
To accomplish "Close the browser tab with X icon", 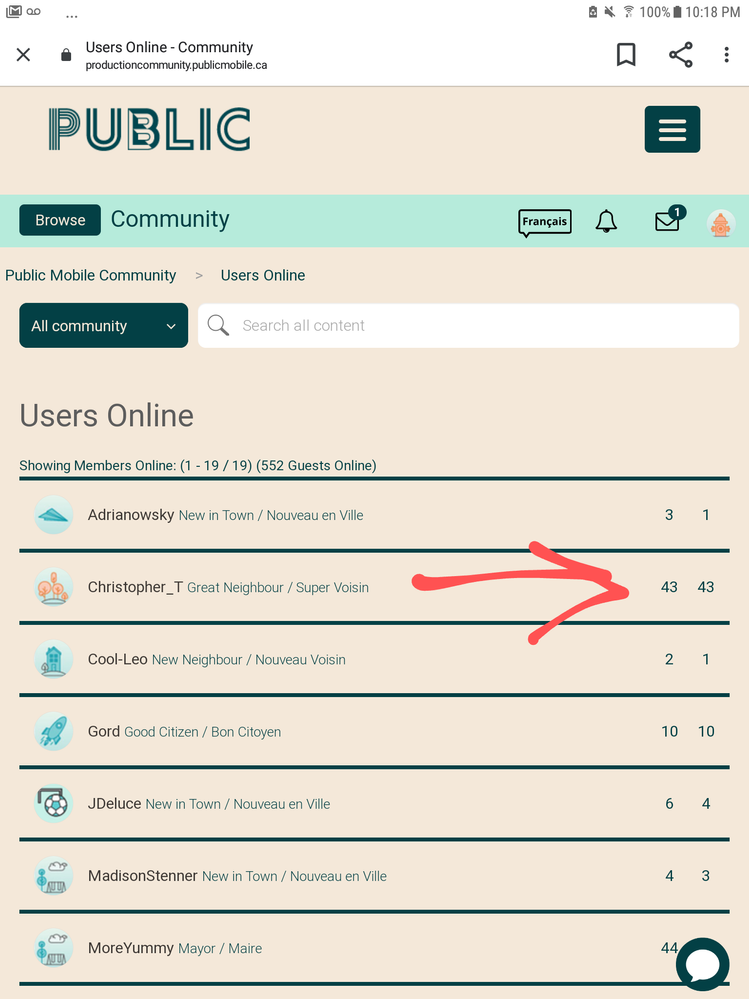I will 24,55.
